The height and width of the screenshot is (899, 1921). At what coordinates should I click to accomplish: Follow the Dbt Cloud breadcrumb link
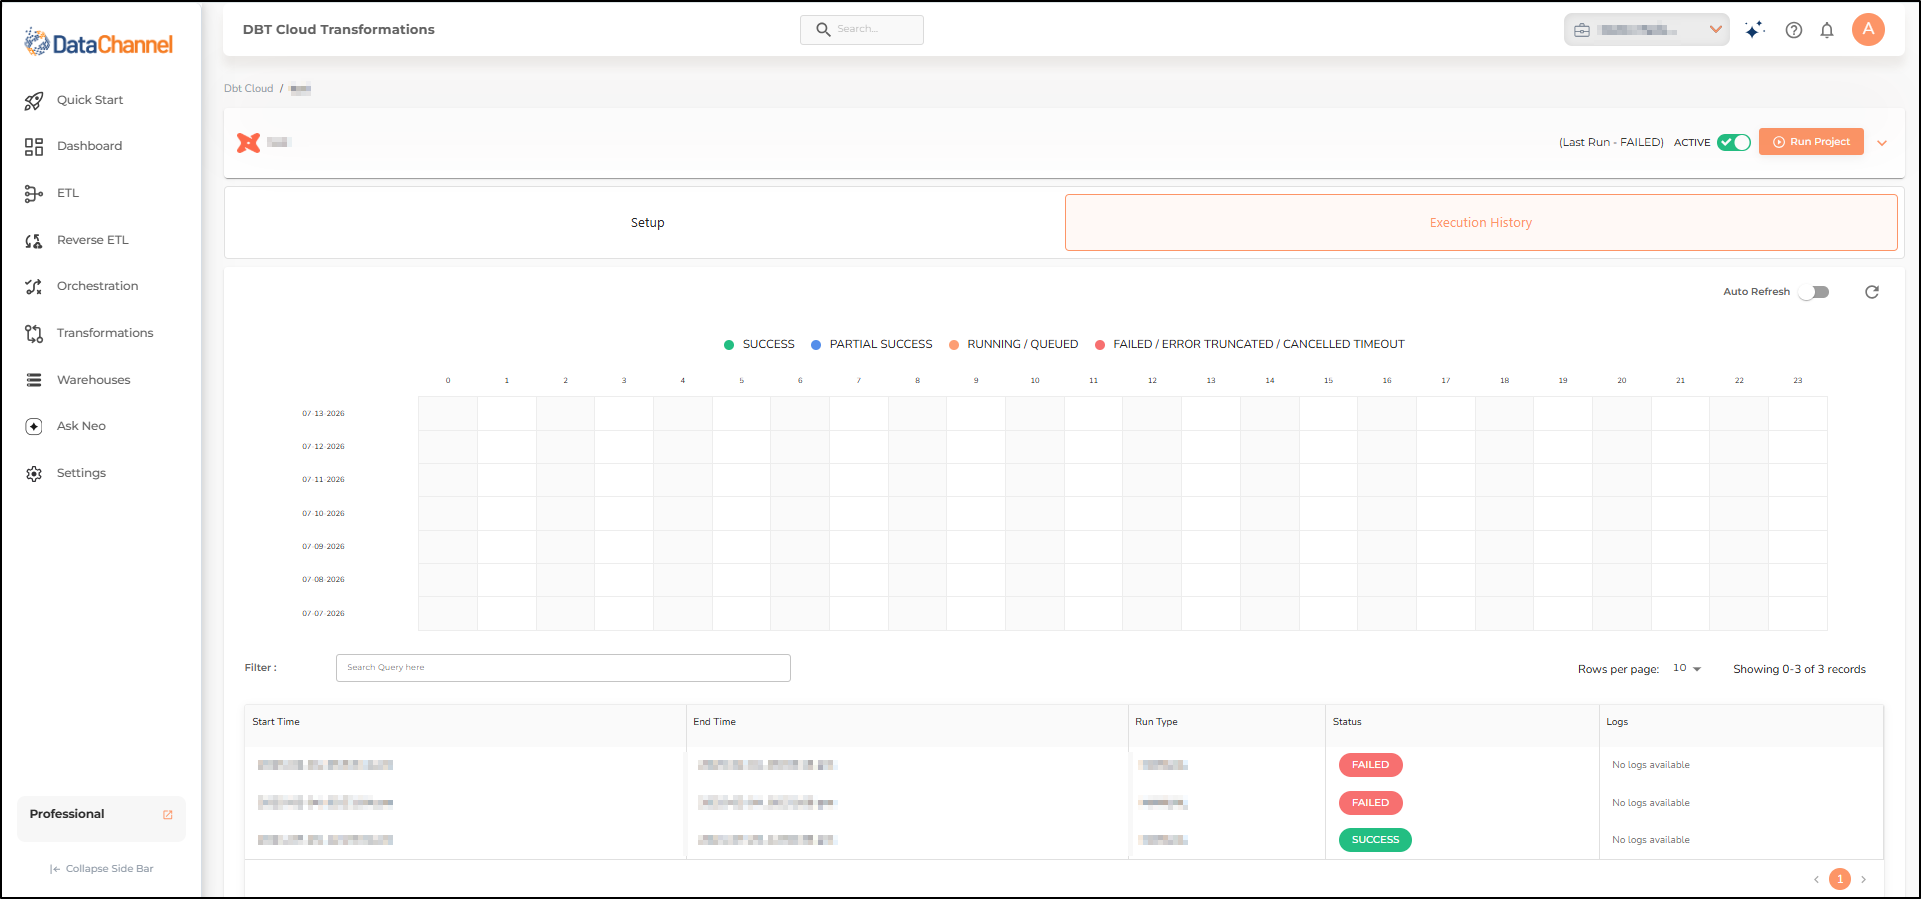pyautogui.click(x=248, y=89)
